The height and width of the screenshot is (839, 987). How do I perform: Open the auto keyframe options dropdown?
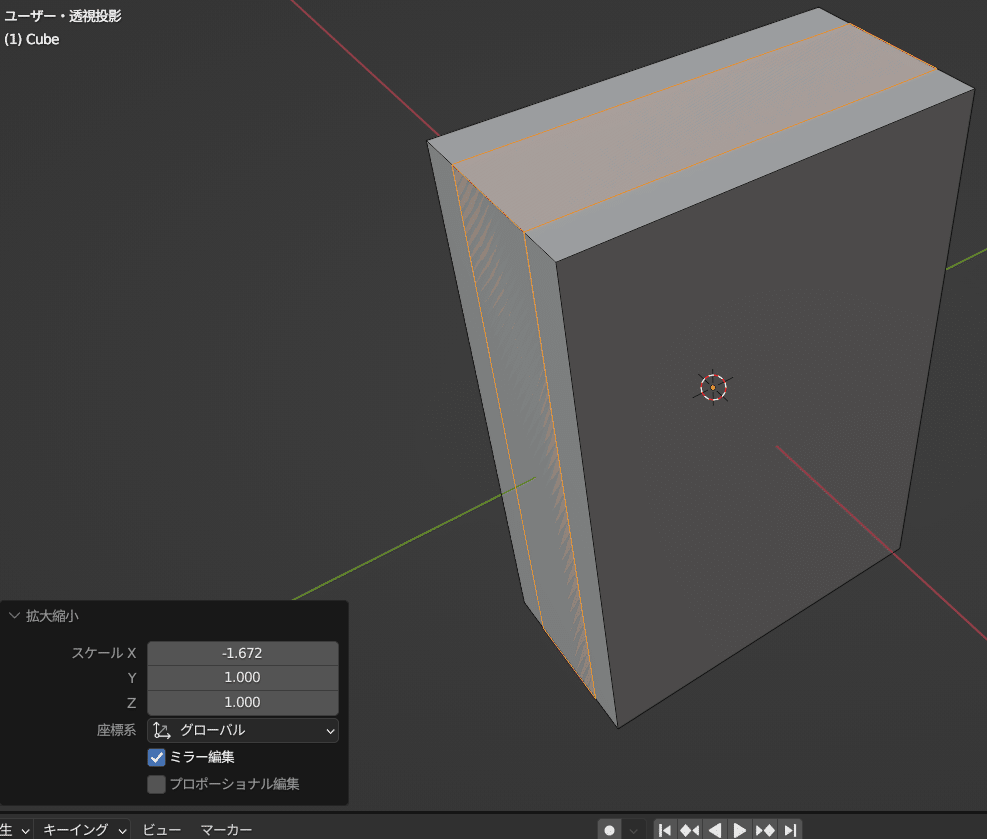634,830
